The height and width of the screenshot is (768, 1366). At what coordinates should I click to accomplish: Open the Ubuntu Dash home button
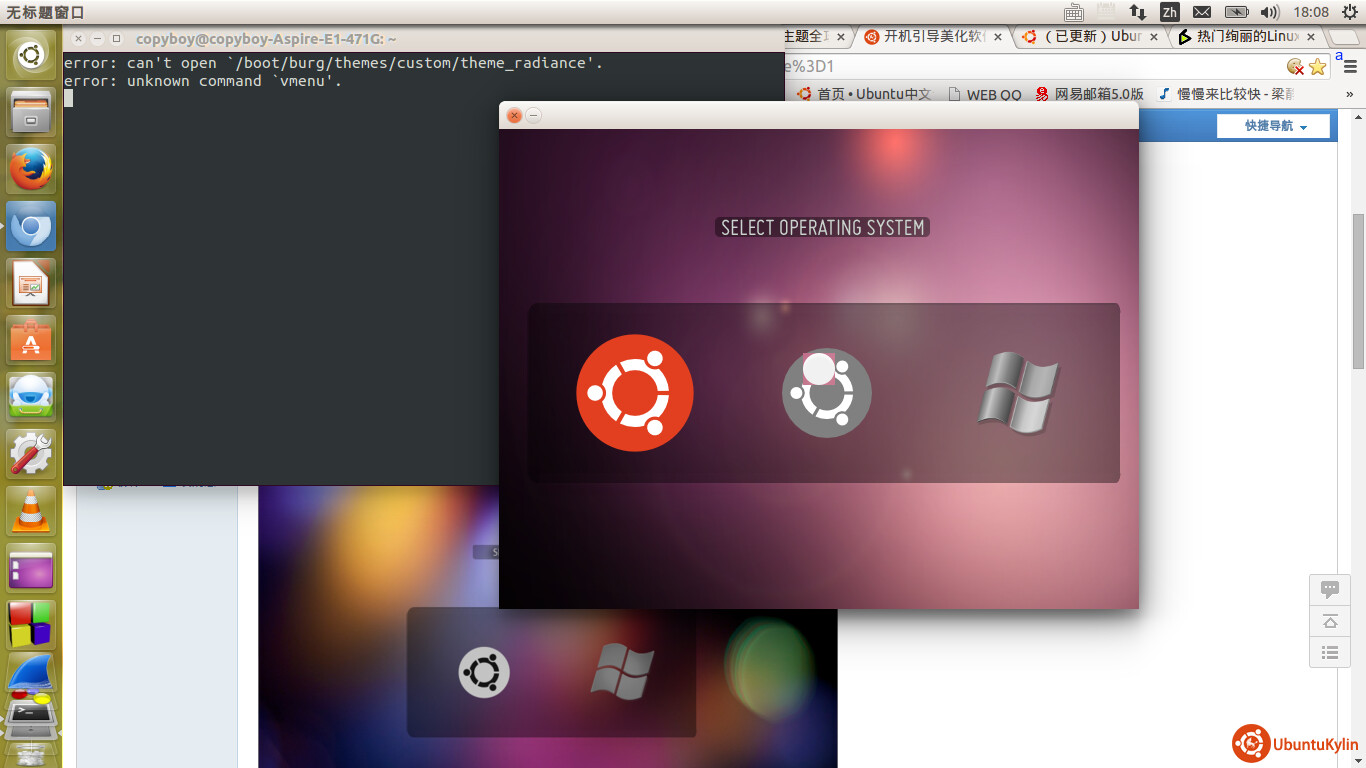click(31, 54)
